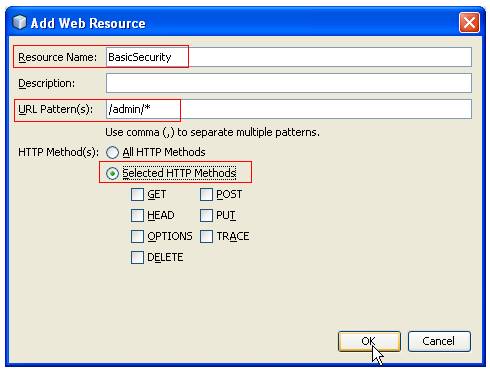Check the GET method checkbox
The image size is (490, 372).
137,194
